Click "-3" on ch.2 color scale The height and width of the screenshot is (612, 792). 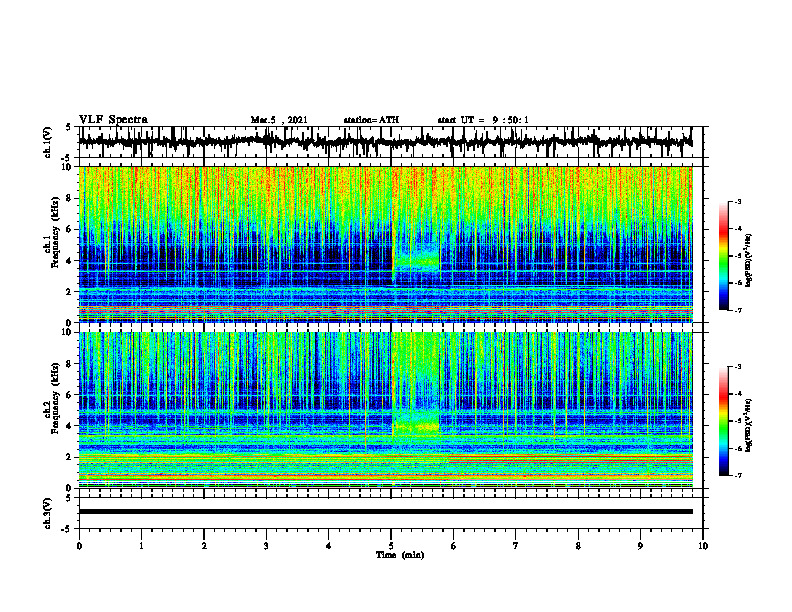[x=737, y=367]
